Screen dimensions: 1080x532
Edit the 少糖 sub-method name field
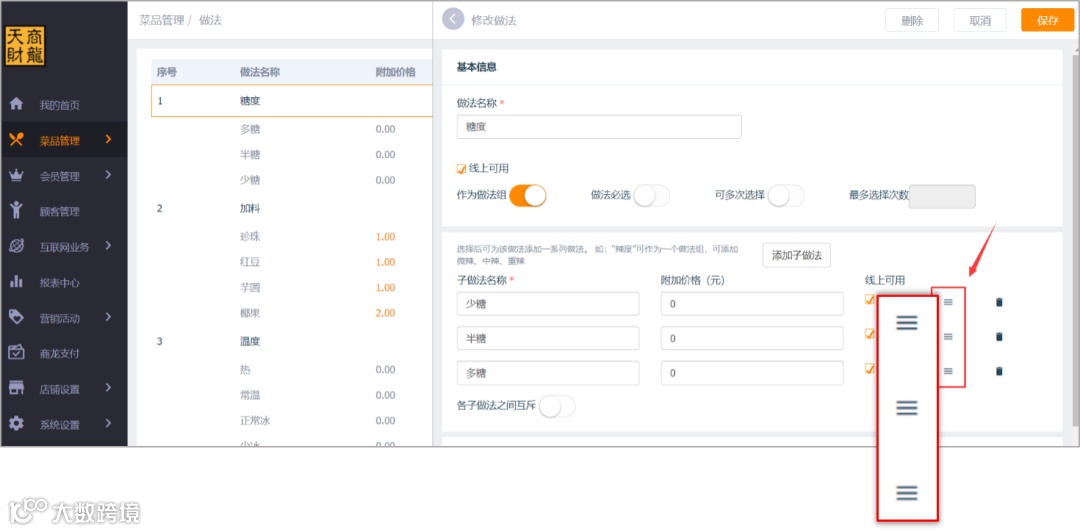pyautogui.click(x=548, y=304)
